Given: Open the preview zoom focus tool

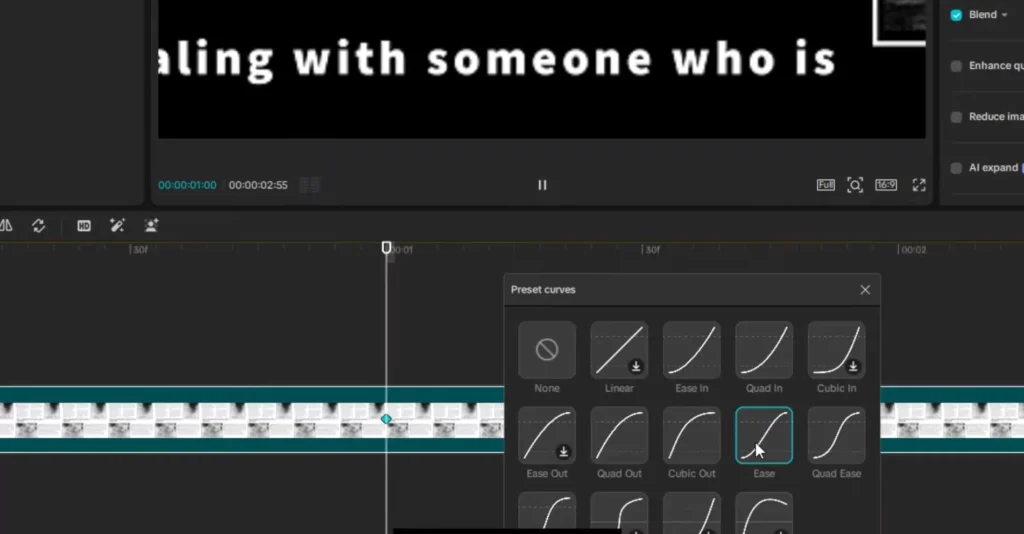Looking at the screenshot, I should [855, 185].
